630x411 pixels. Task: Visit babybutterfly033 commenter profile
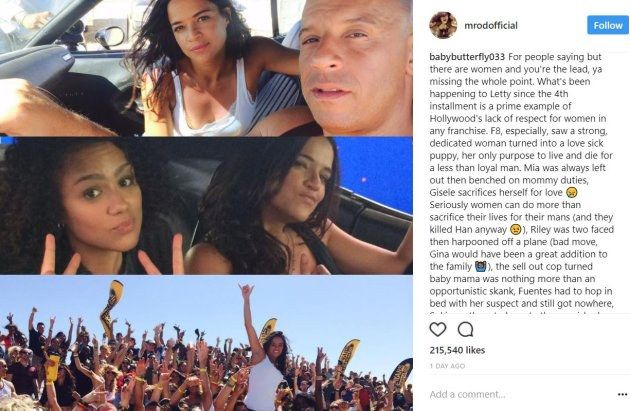coord(467,57)
